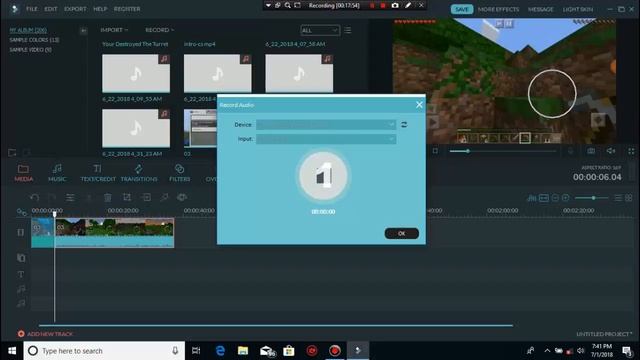Image resolution: width=640 pixels, height=360 pixels.
Task: Click the fullscreen icon under the preview
Action: click(631, 151)
